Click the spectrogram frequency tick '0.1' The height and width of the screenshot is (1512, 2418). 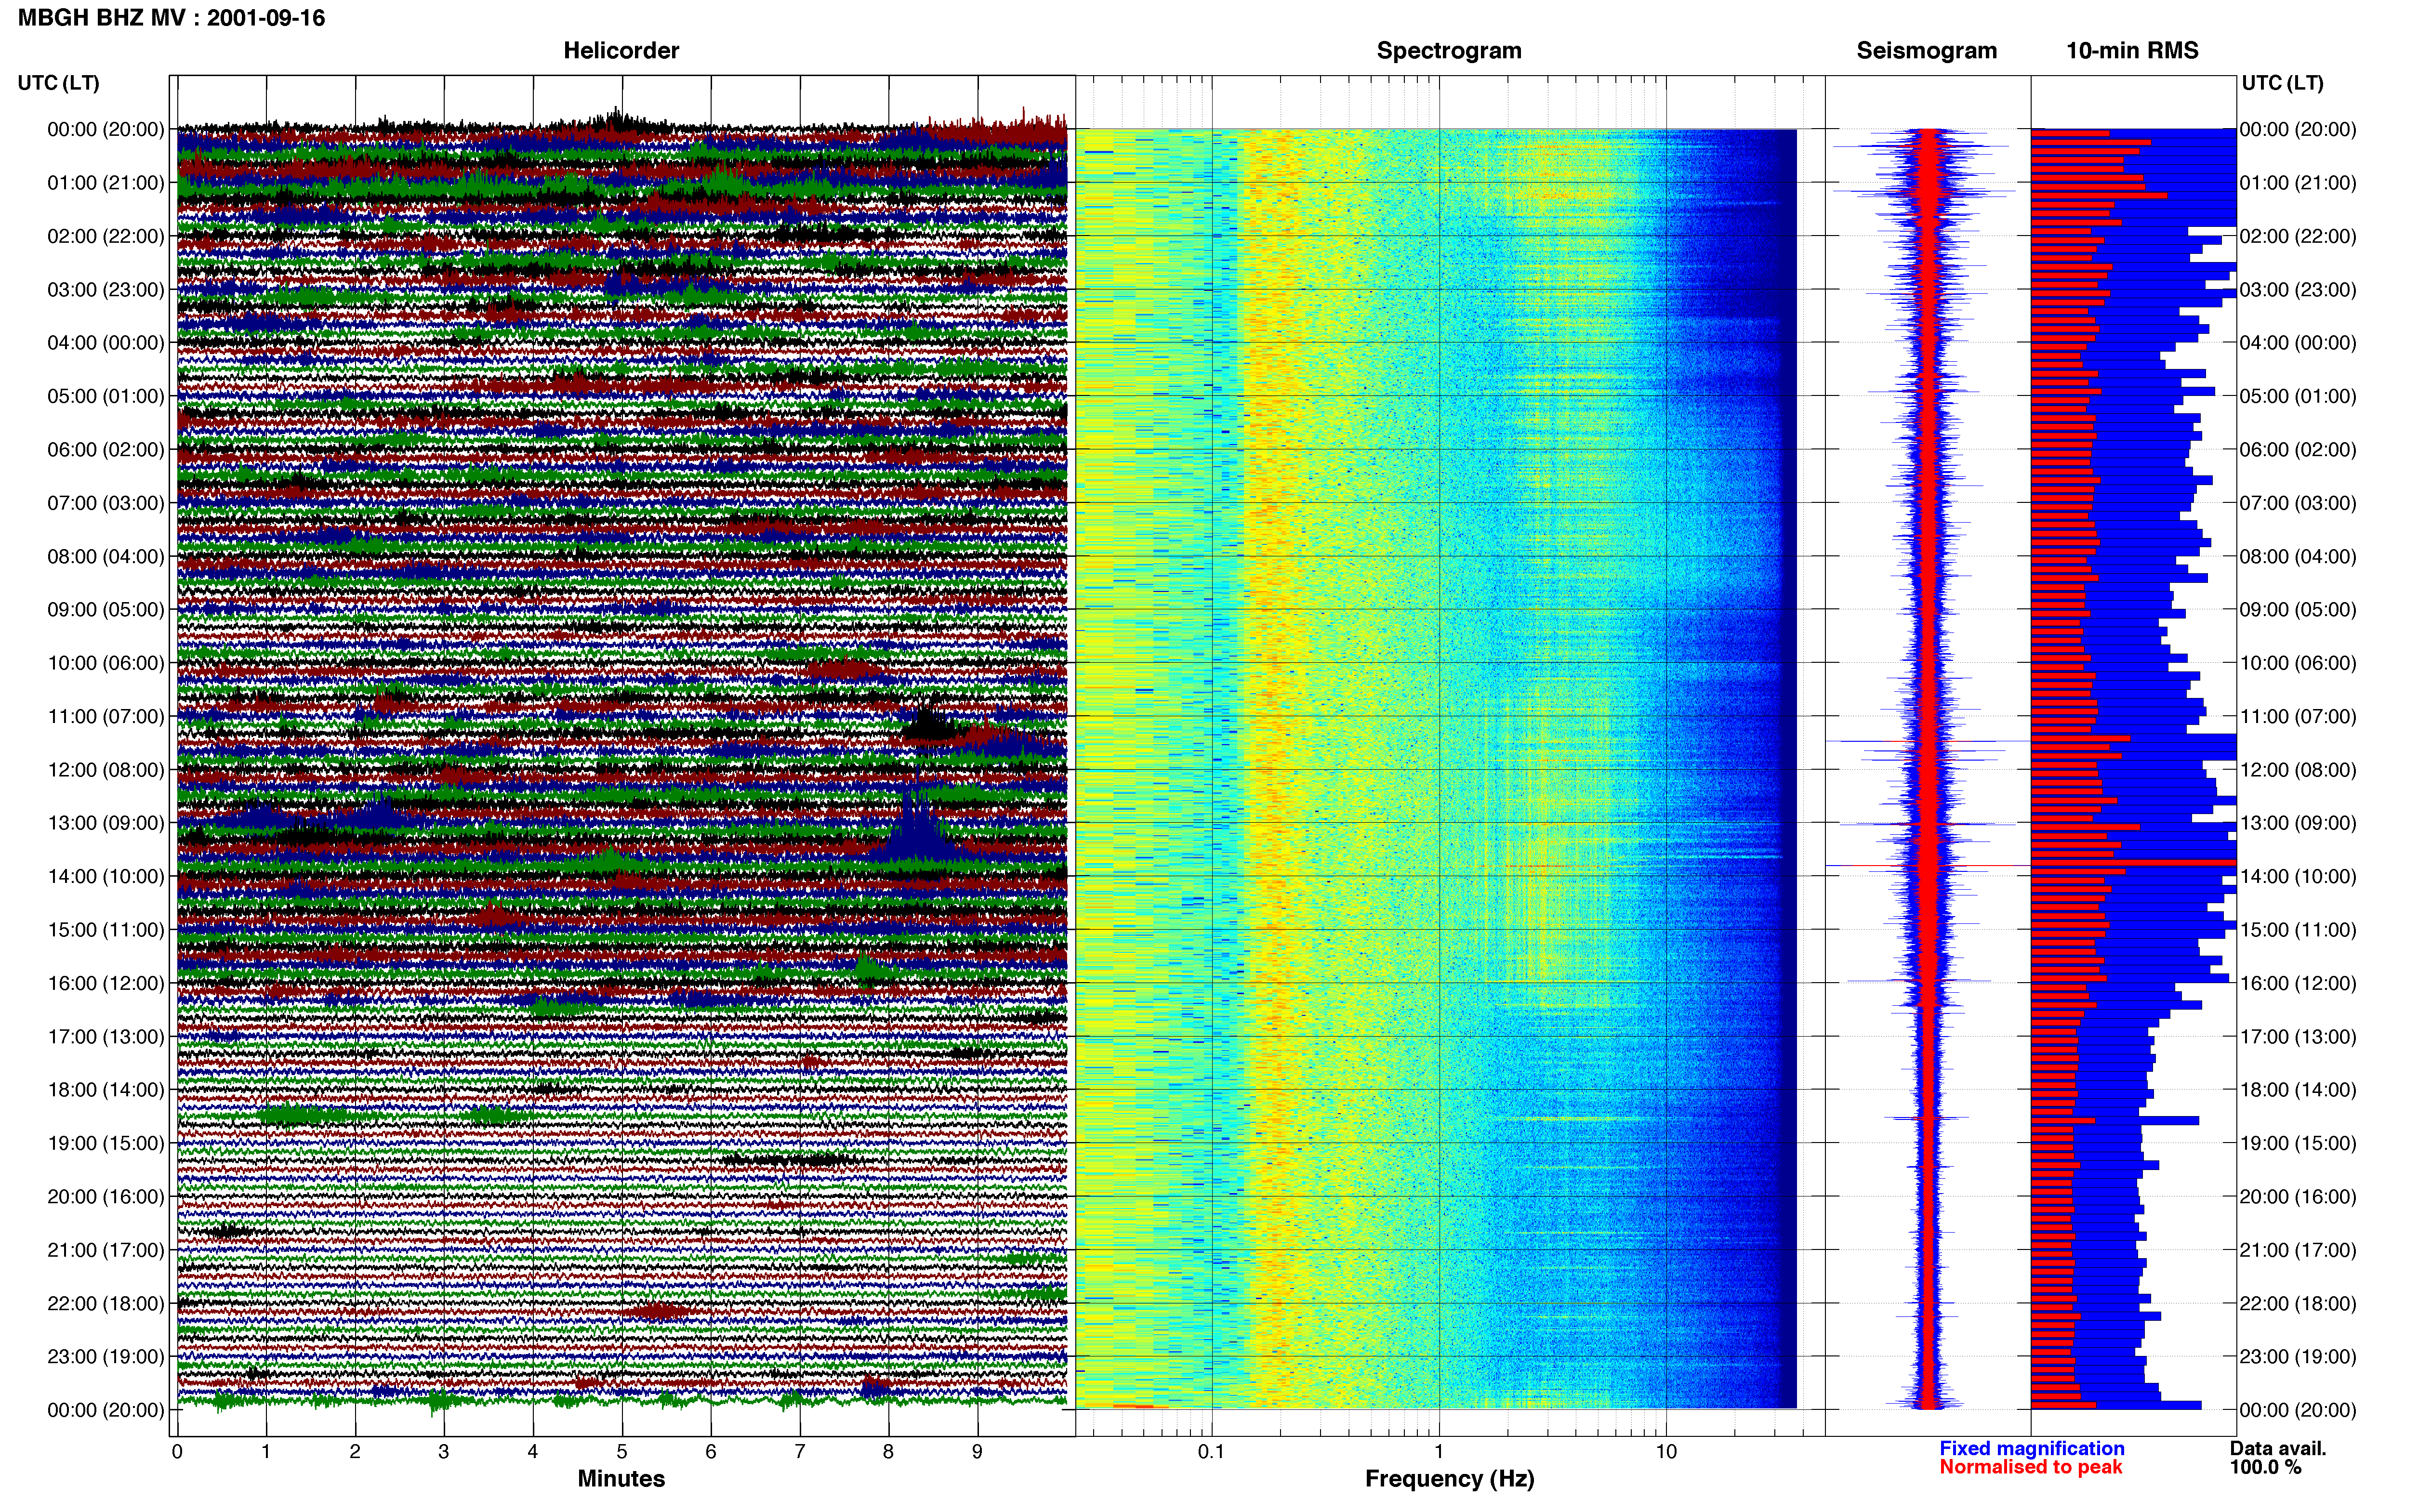click(x=1211, y=1452)
